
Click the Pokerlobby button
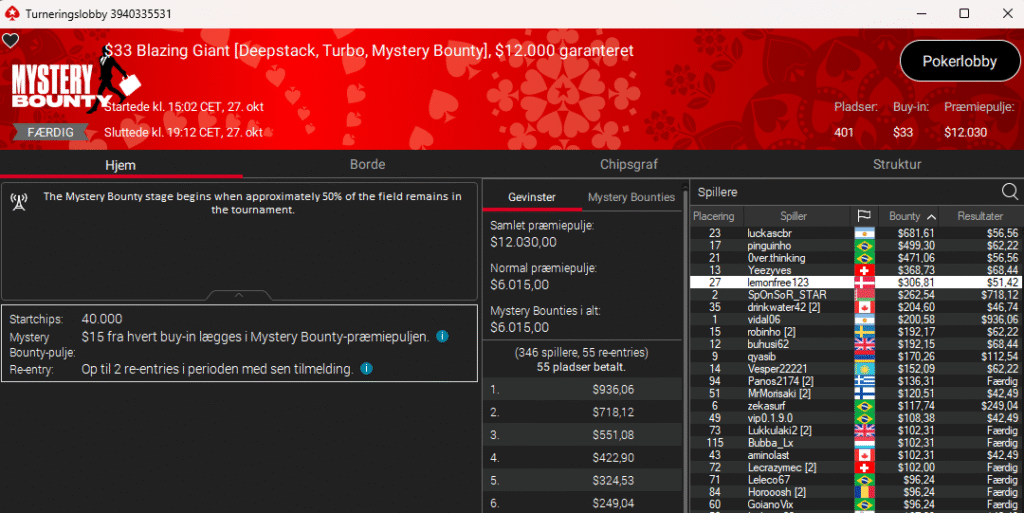959,61
